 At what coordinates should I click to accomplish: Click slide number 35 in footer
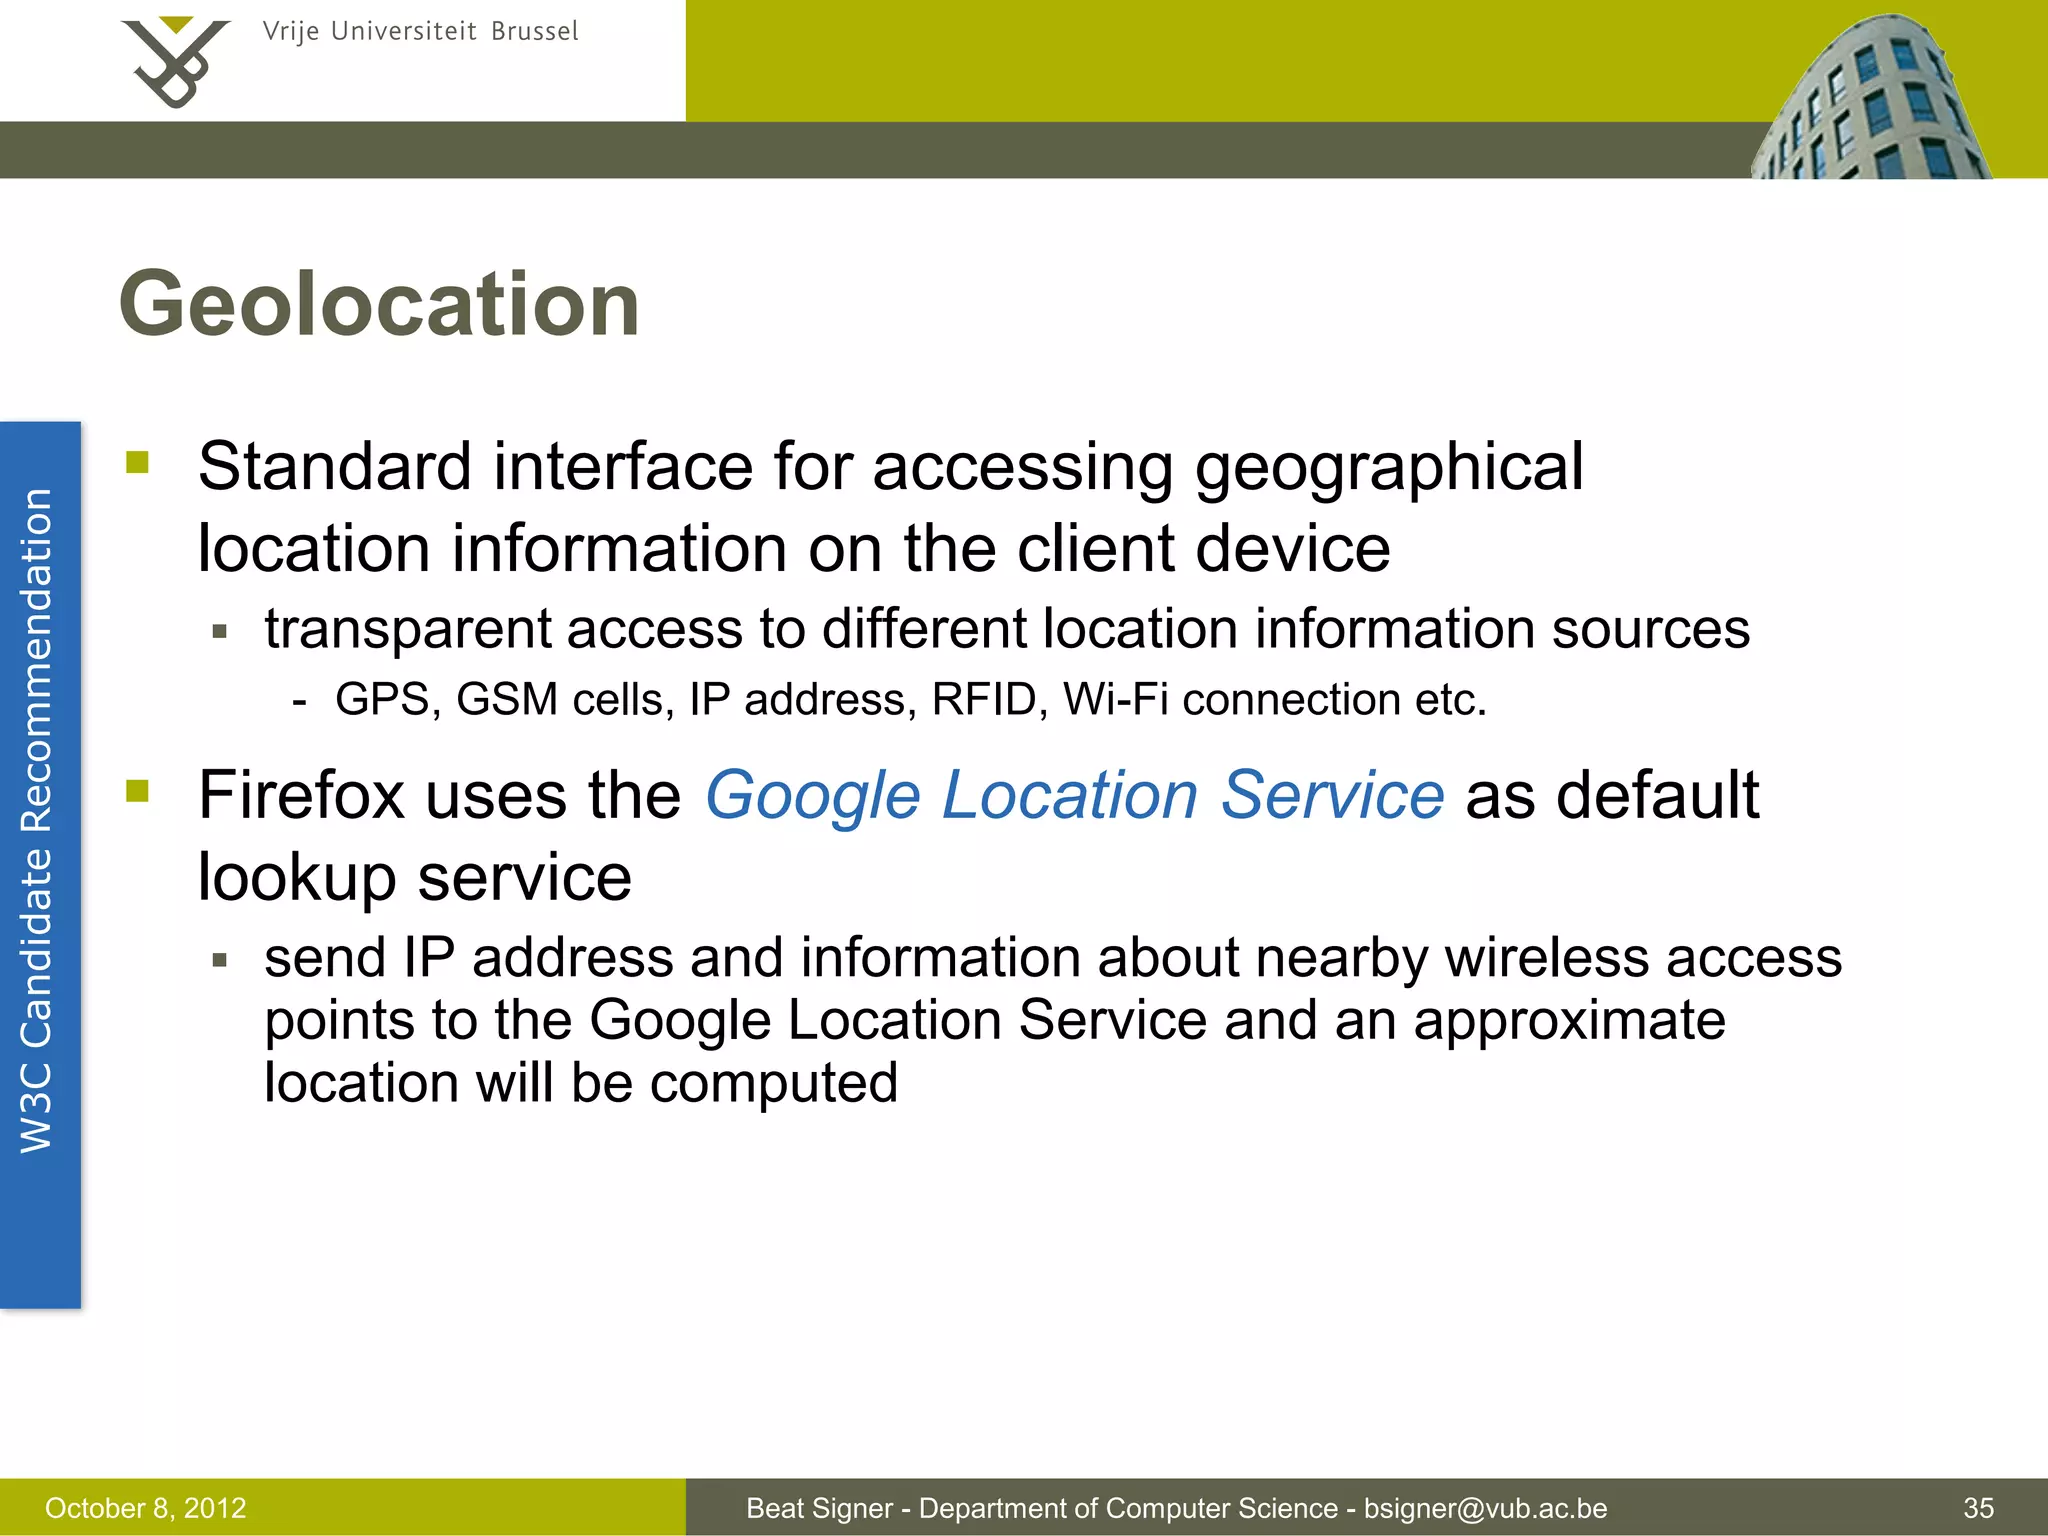pyautogui.click(x=1978, y=1508)
